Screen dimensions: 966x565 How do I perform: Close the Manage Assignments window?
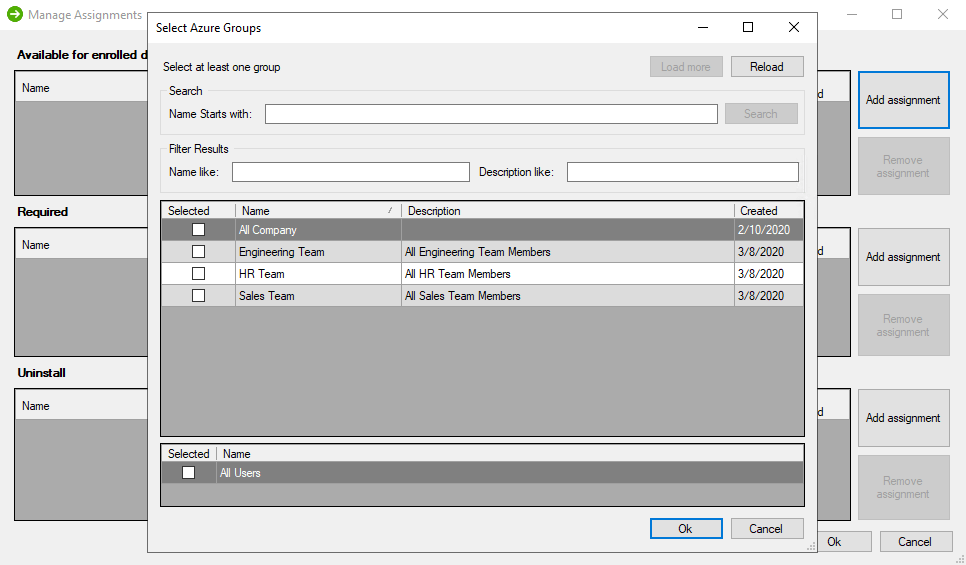[x=943, y=14]
